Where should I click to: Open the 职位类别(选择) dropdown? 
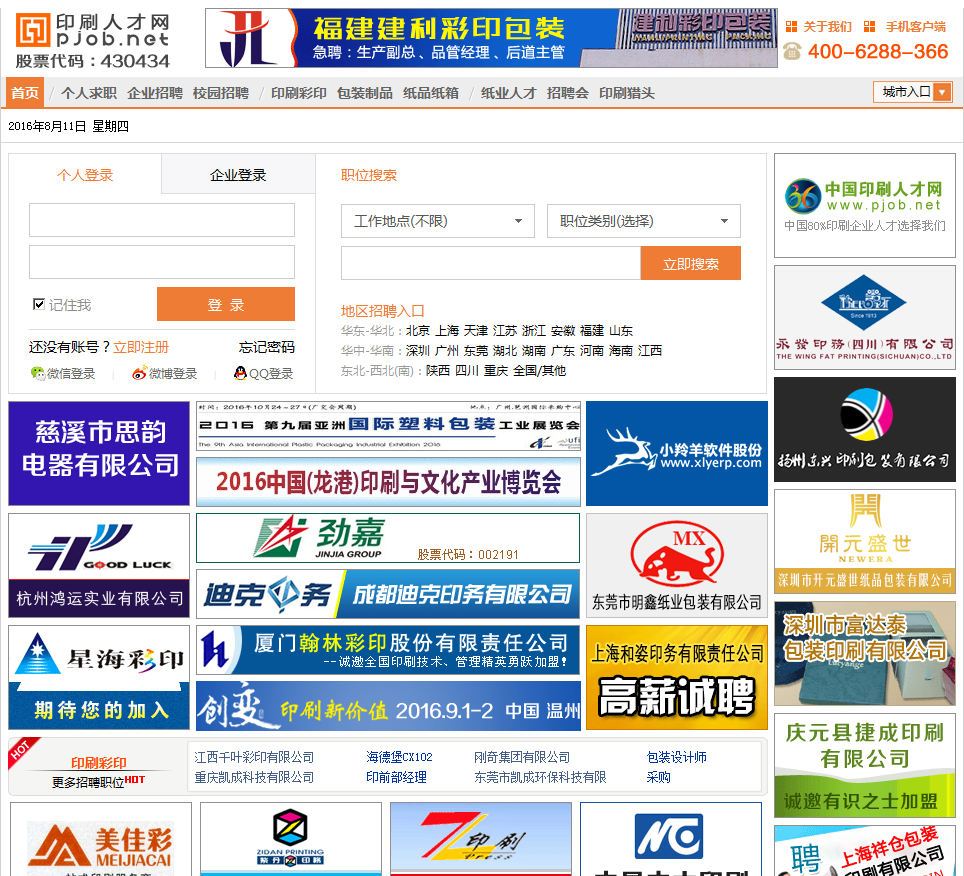coord(644,221)
